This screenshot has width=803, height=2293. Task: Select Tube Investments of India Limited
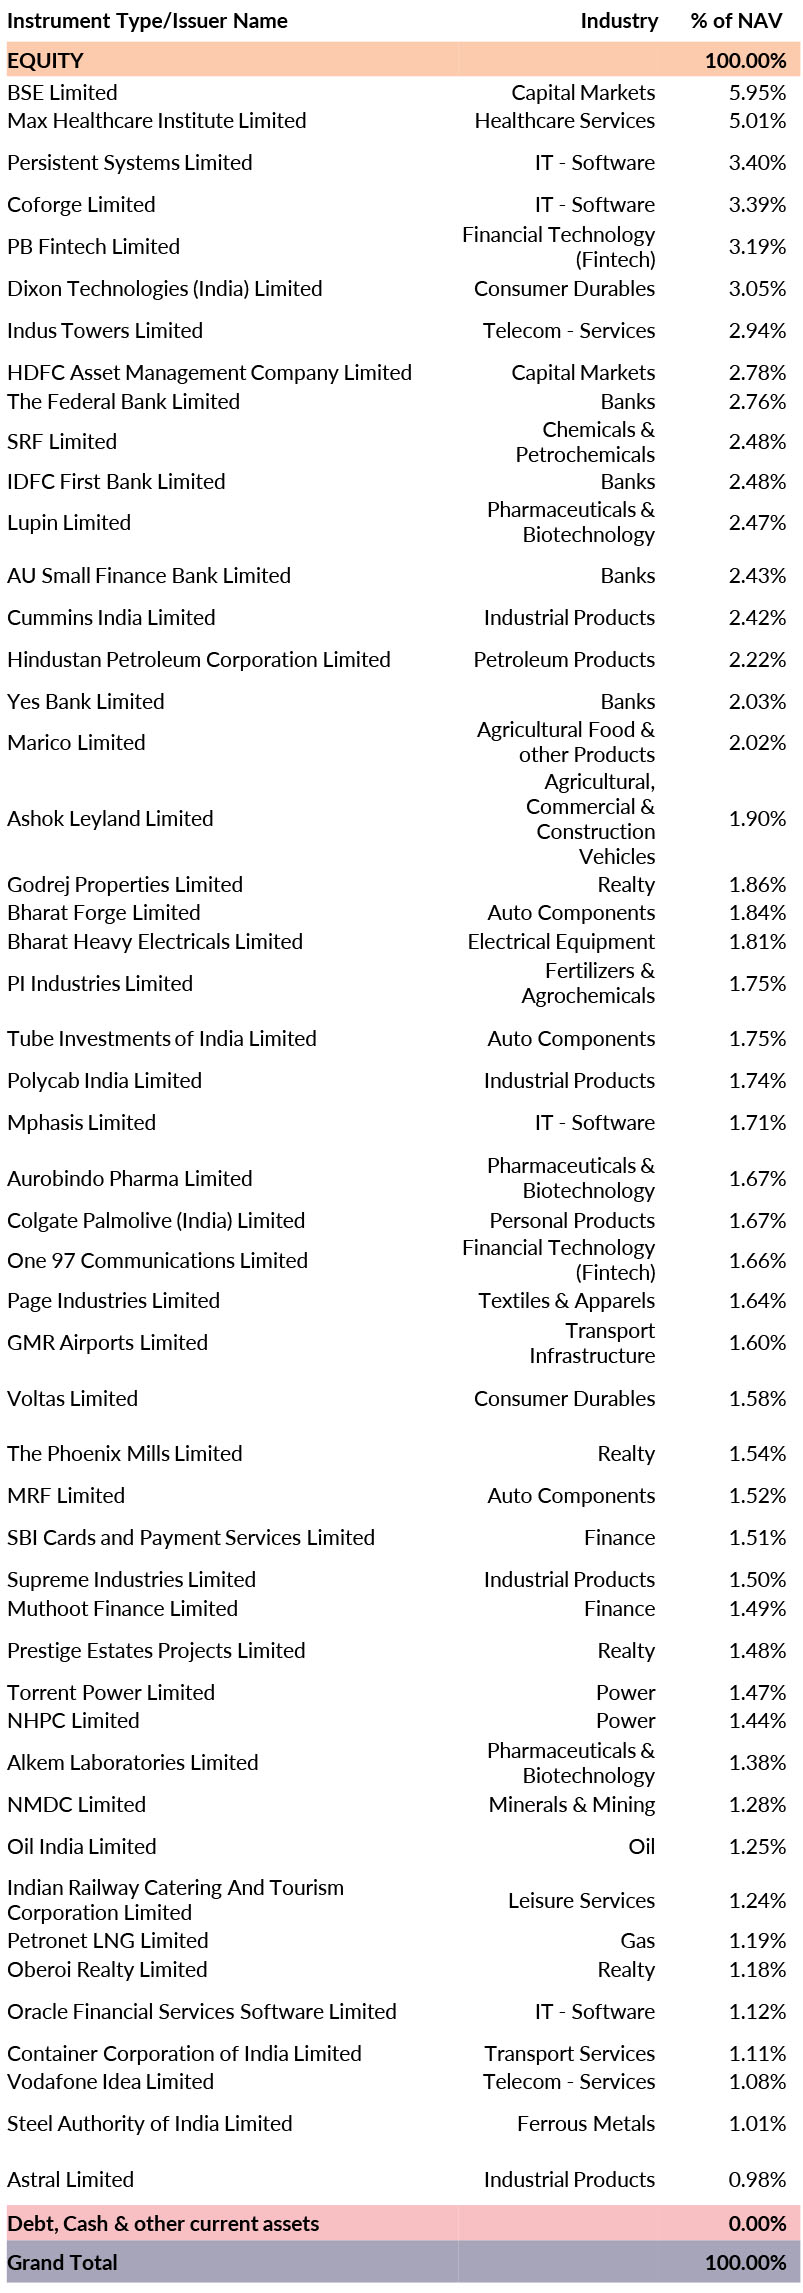[161, 1039]
